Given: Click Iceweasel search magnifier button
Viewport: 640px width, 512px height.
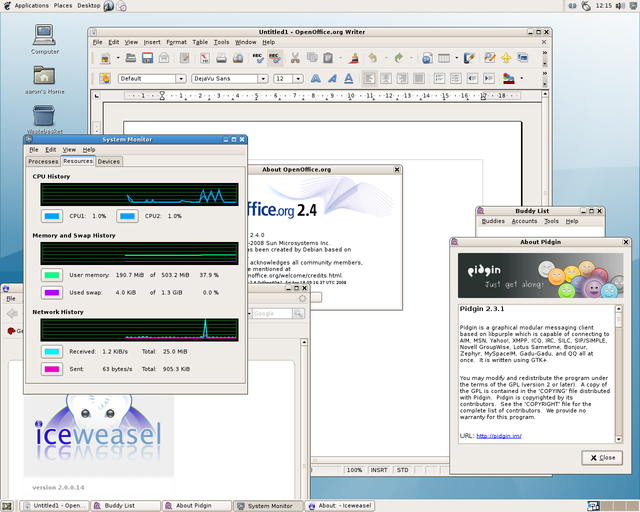Looking at the screenshot, I should point(298,314).
